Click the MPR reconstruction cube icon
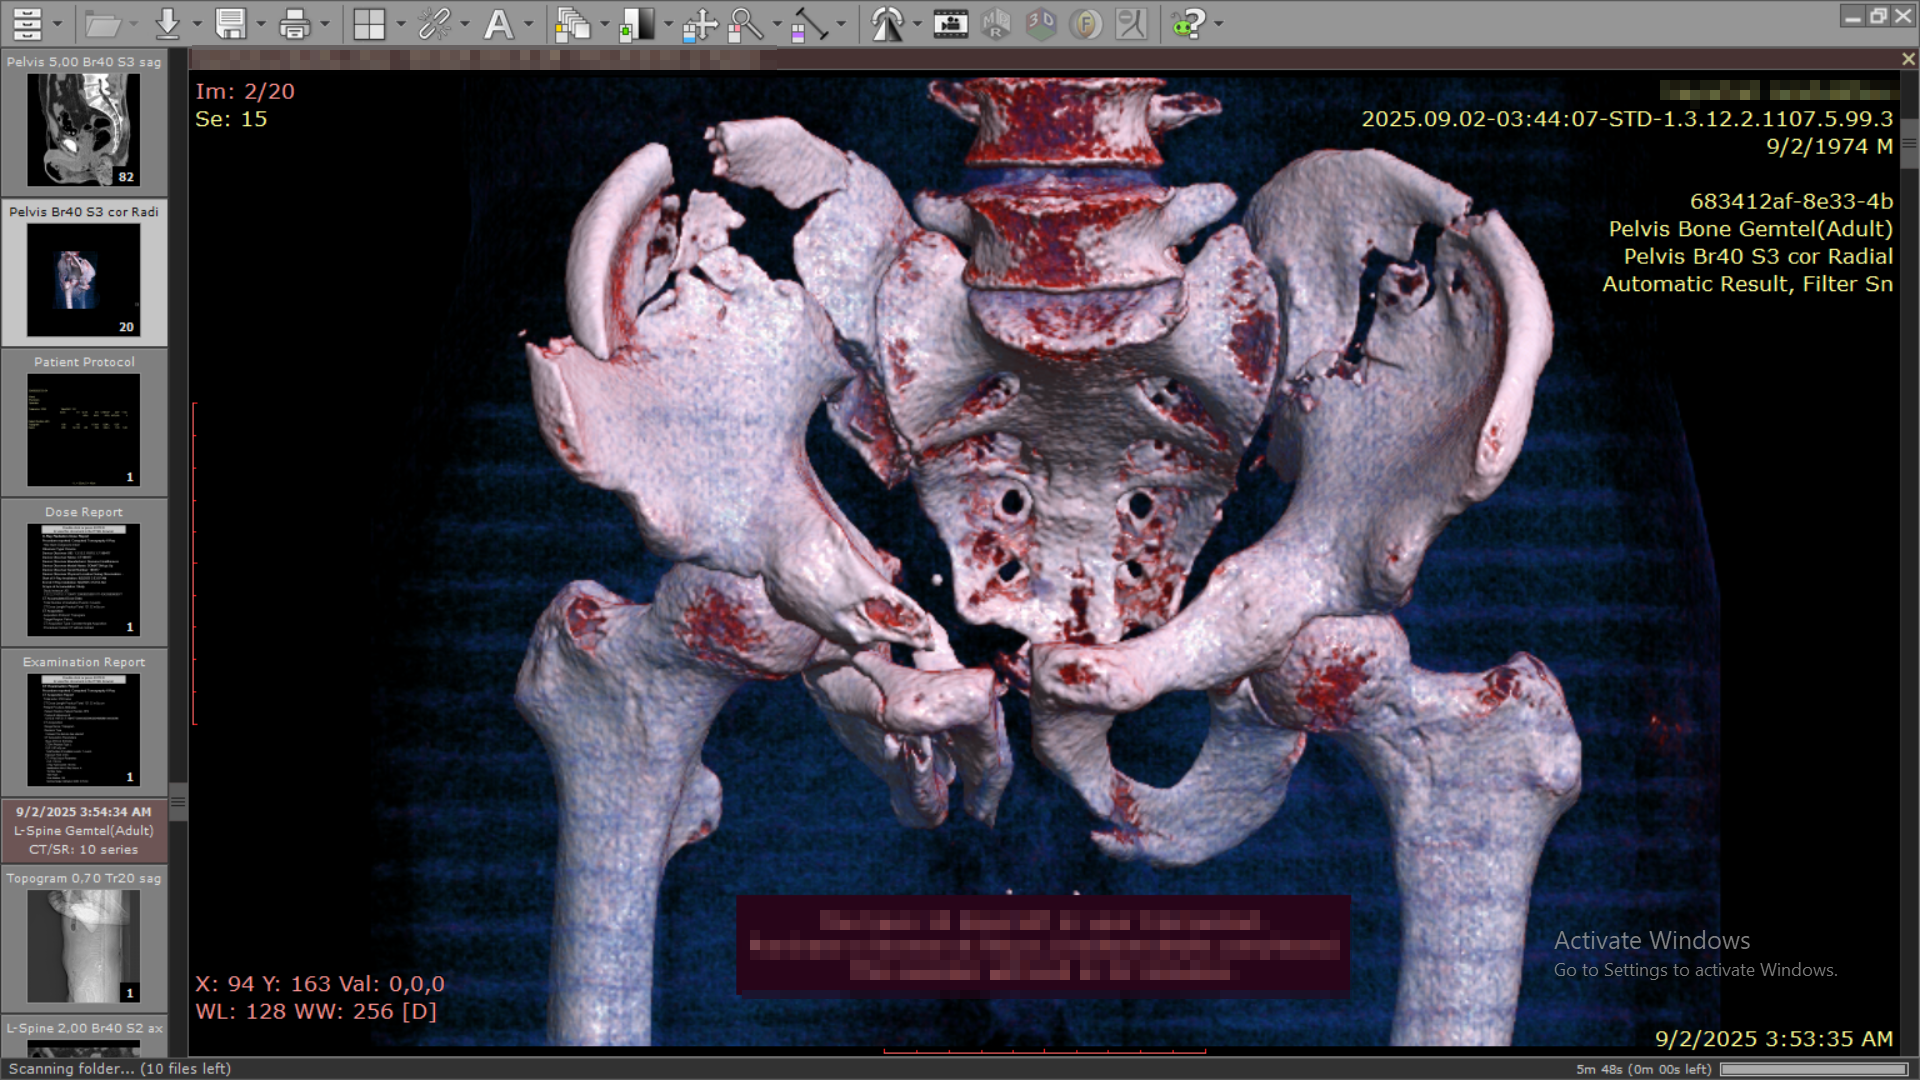Screen dimensions: 1920x1080 pos(996,23)
